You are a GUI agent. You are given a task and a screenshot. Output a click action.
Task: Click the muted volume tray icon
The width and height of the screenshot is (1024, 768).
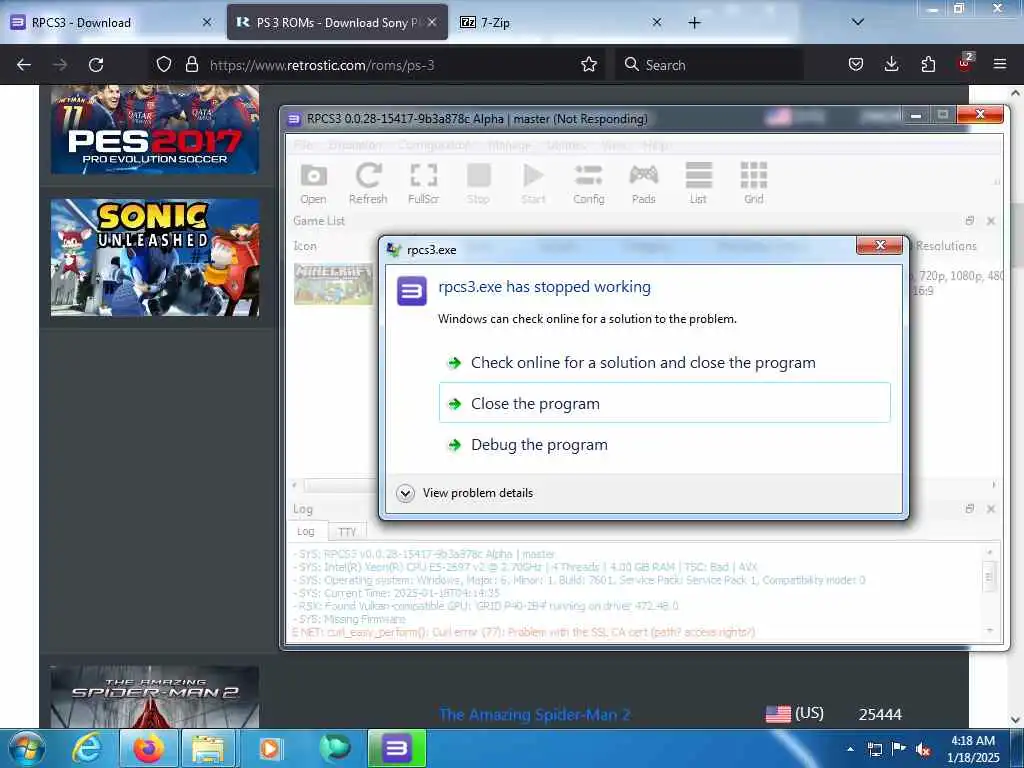pos(923,750)
